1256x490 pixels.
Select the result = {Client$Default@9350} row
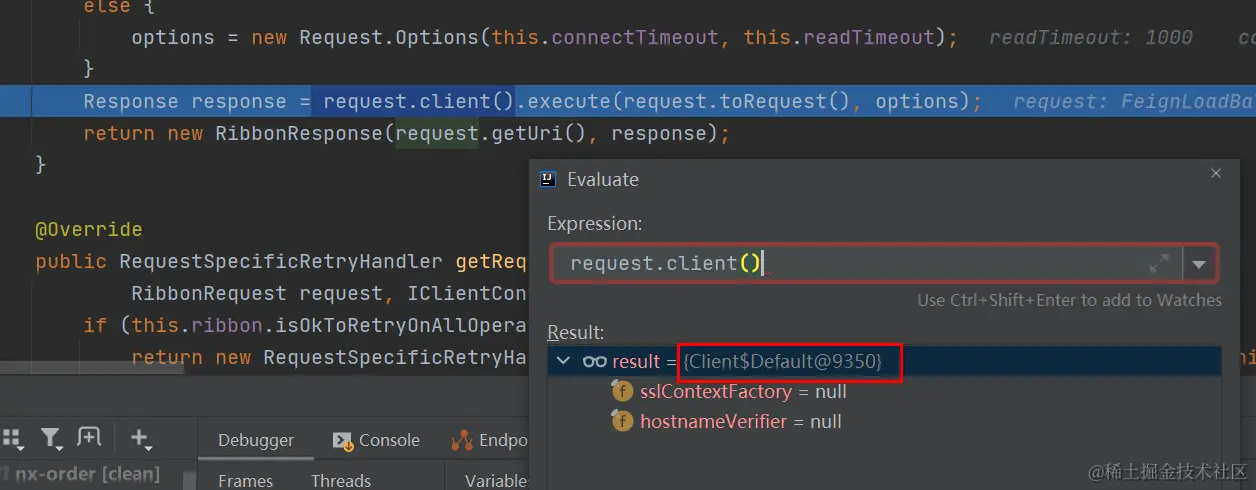pos(884,362)
